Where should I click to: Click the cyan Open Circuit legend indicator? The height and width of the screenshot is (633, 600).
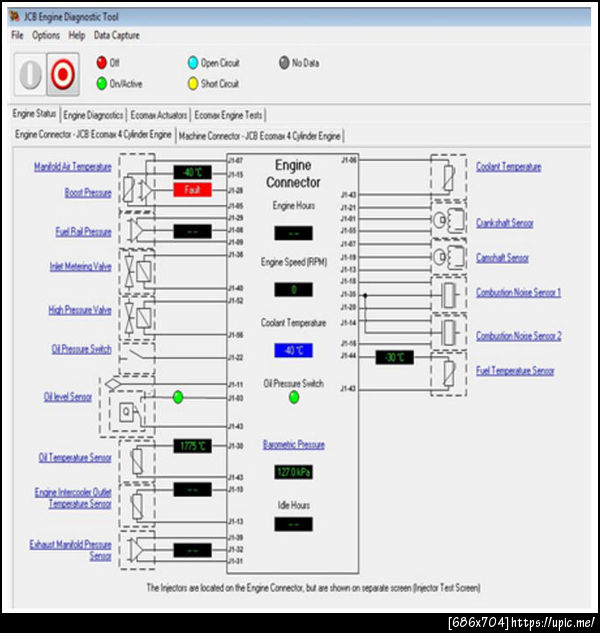pyautogui.click(x=193, y=63)
